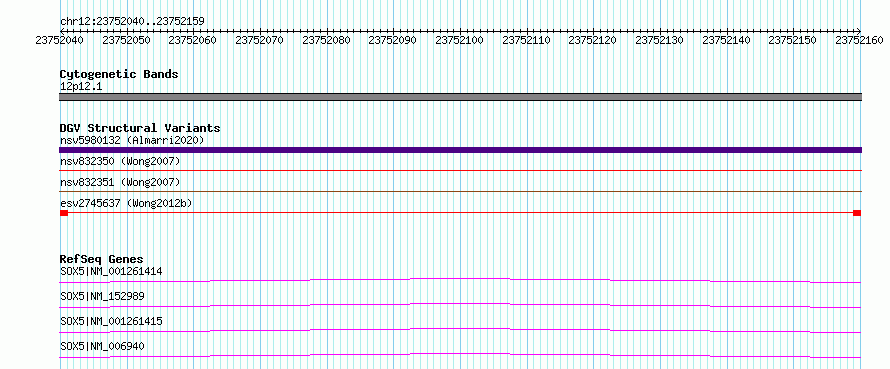Click the SOX5|NM_001261415 transcript label
Image resolution: width=890 pixels, height=369 pixels.
pos(111,321)
